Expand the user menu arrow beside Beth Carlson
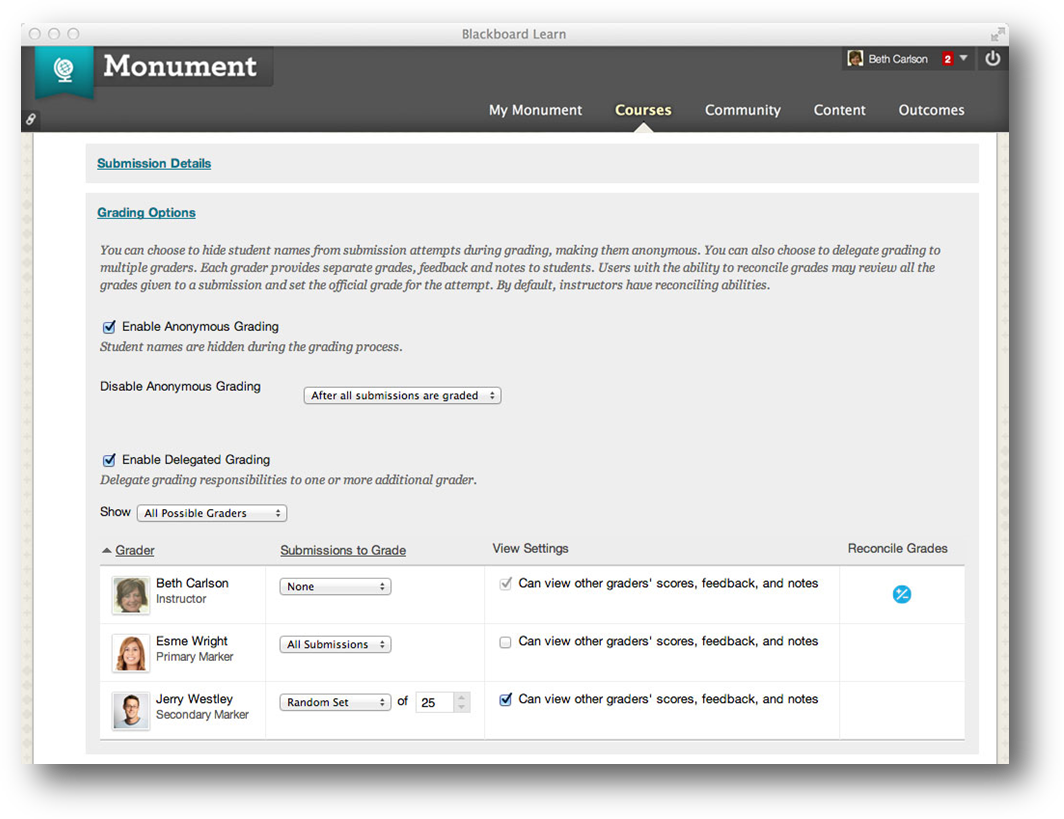This screenshot has width=1064, height=819. (x=964, y=58)
